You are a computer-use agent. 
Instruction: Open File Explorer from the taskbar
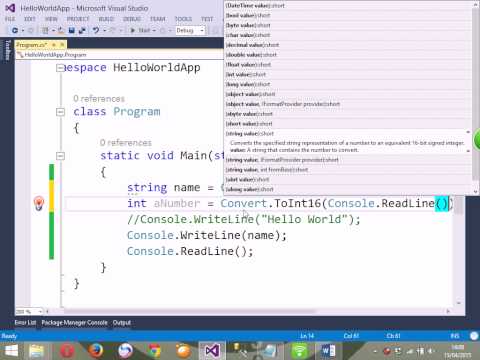coord(36,351)
